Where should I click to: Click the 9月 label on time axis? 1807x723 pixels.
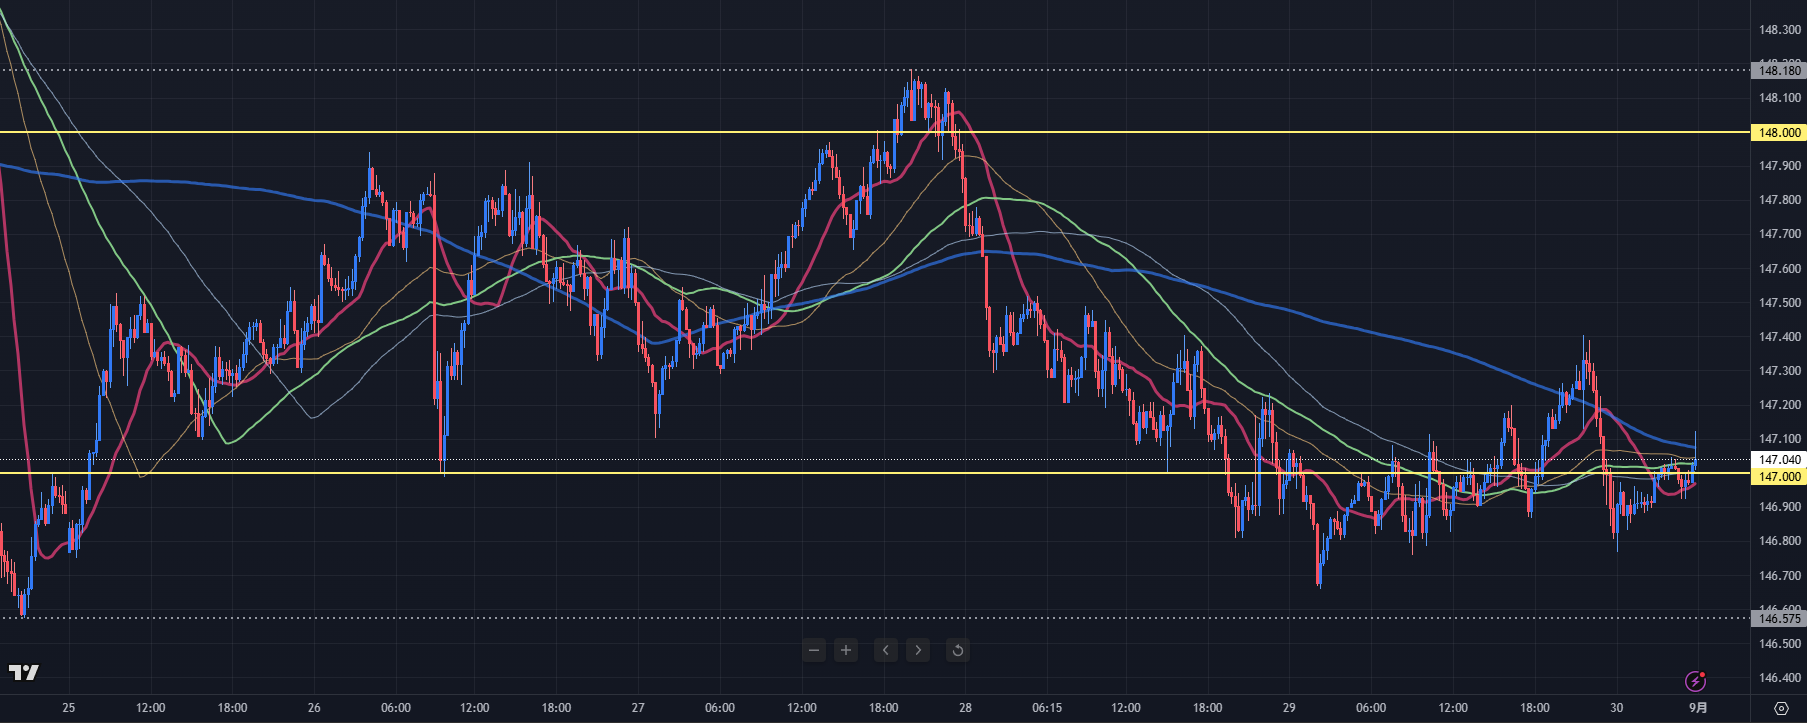pos(1698,708)
